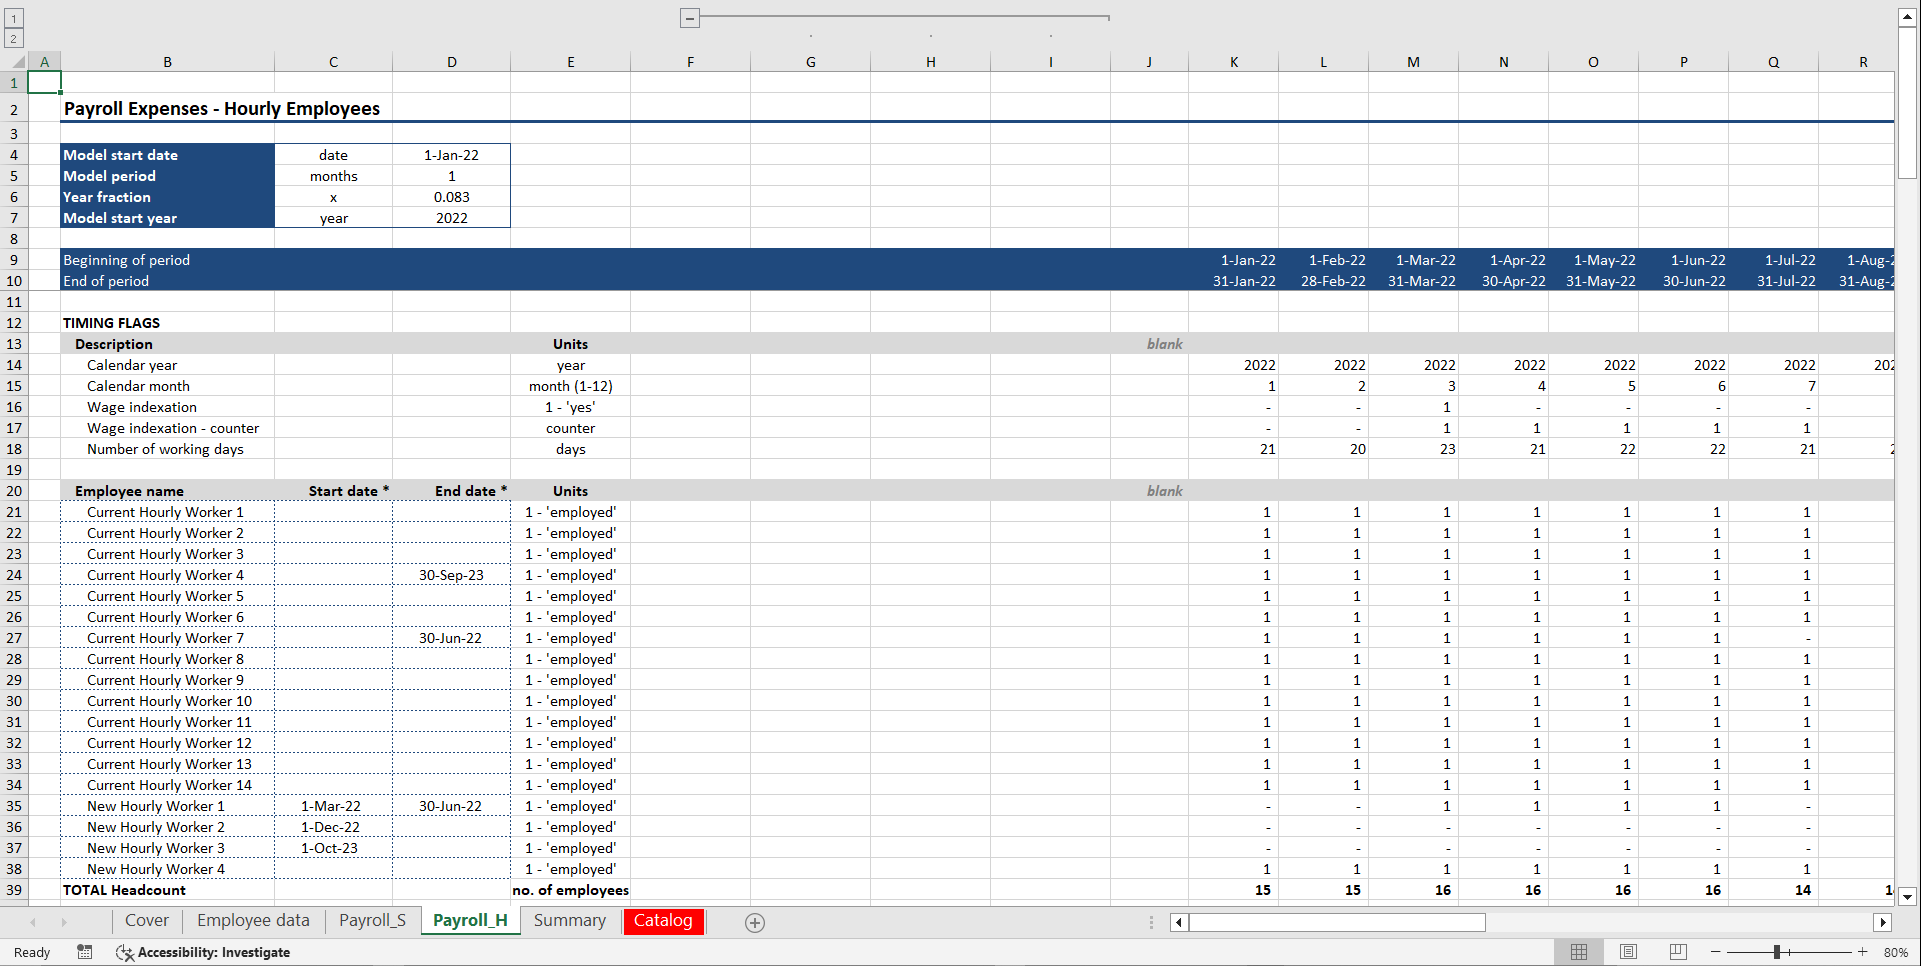This screenshot has width=1921, height=966.
Task: Zoom out using the minus icon
Action: pos(1716,952)
